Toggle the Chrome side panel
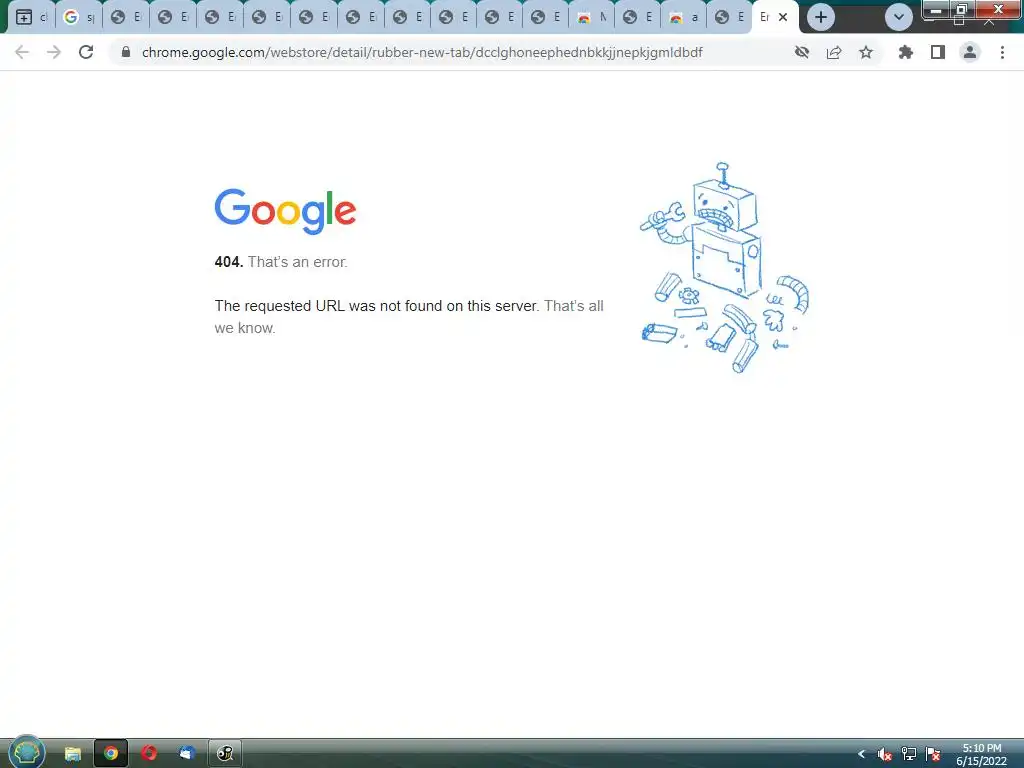The image size is (1024, 768). click(938, 52)
